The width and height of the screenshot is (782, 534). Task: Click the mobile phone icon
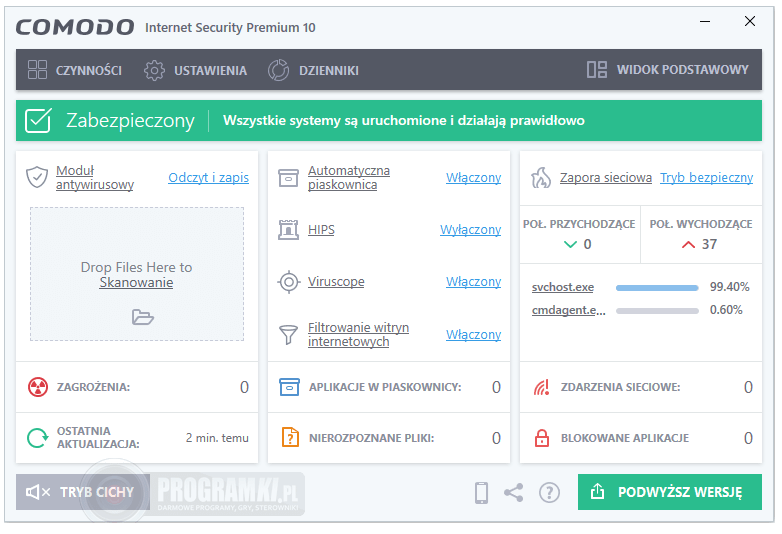(x=481, y=493)
